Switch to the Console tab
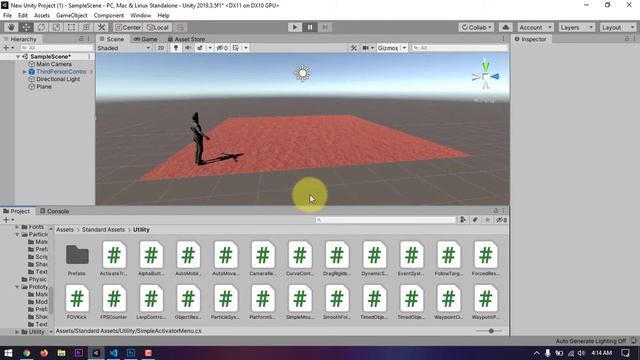 click(x=54, y=211)
